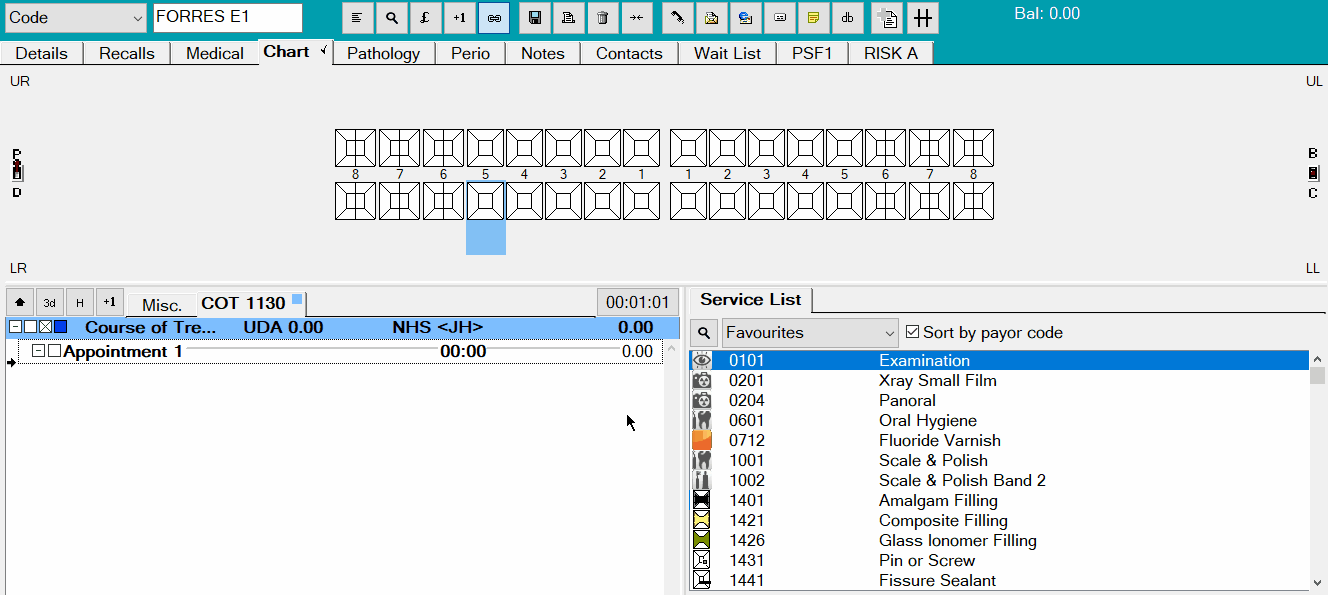Collapse the Appointment 1 row
The height and width of the screenshot is (595, 1328).
click(x=39, y=351)
